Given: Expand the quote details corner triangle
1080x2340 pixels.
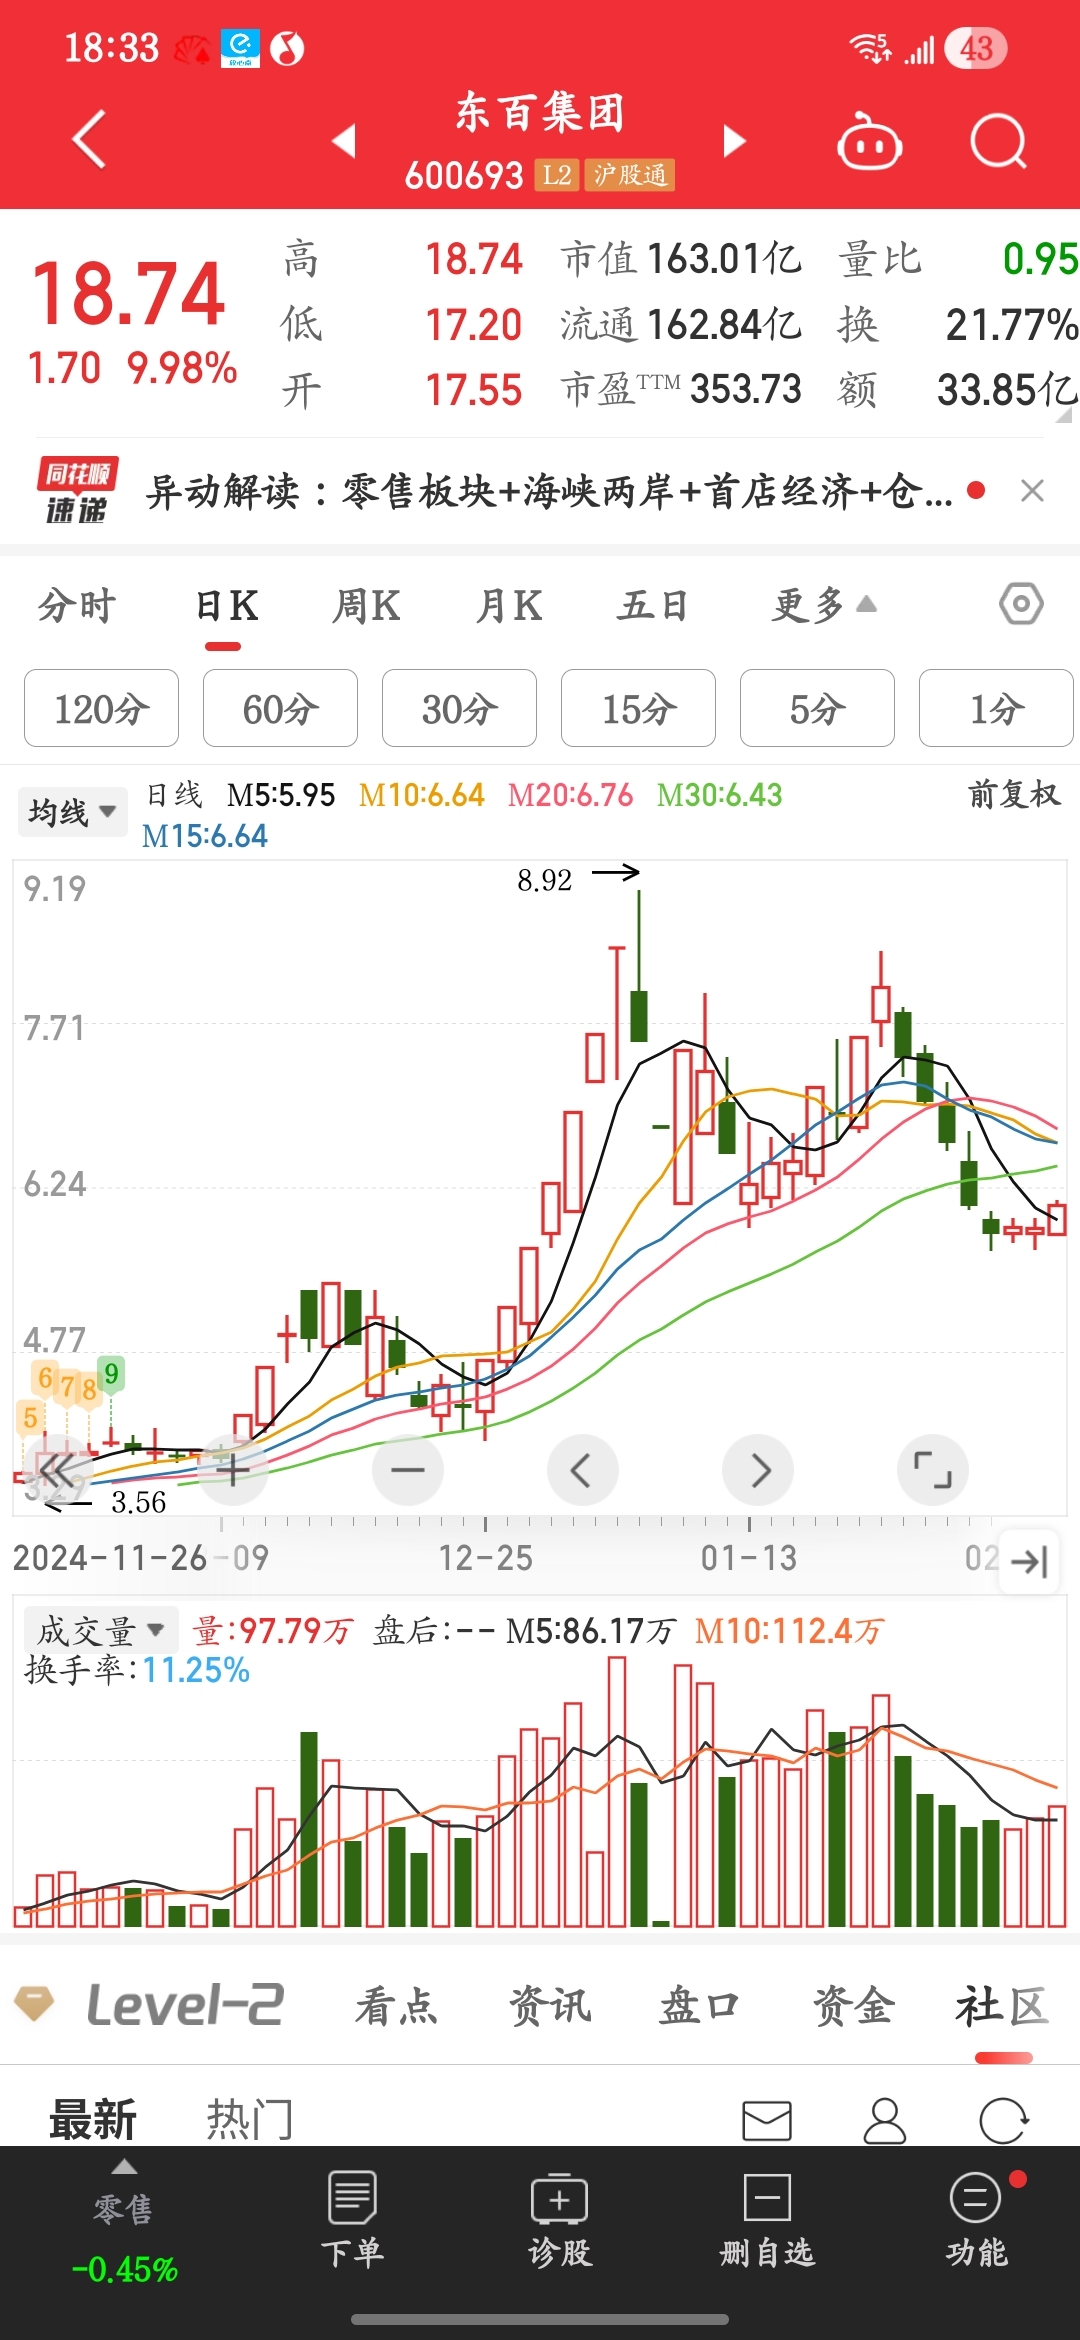Looking at the screenshot, I should click(1064, 415).
